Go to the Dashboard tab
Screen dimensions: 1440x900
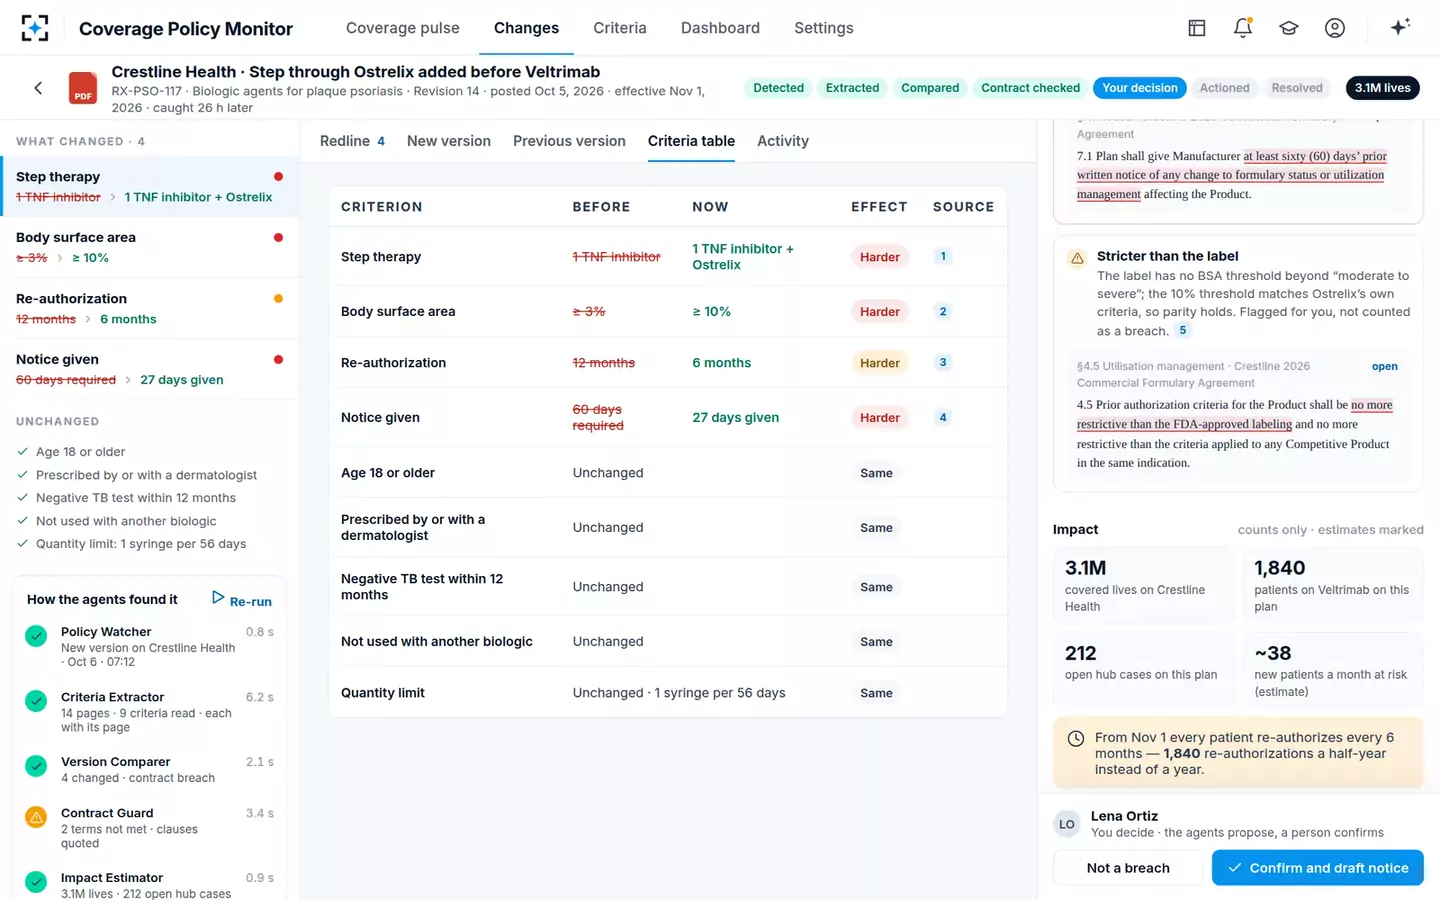pyautogui.click(x=720, y=28)
